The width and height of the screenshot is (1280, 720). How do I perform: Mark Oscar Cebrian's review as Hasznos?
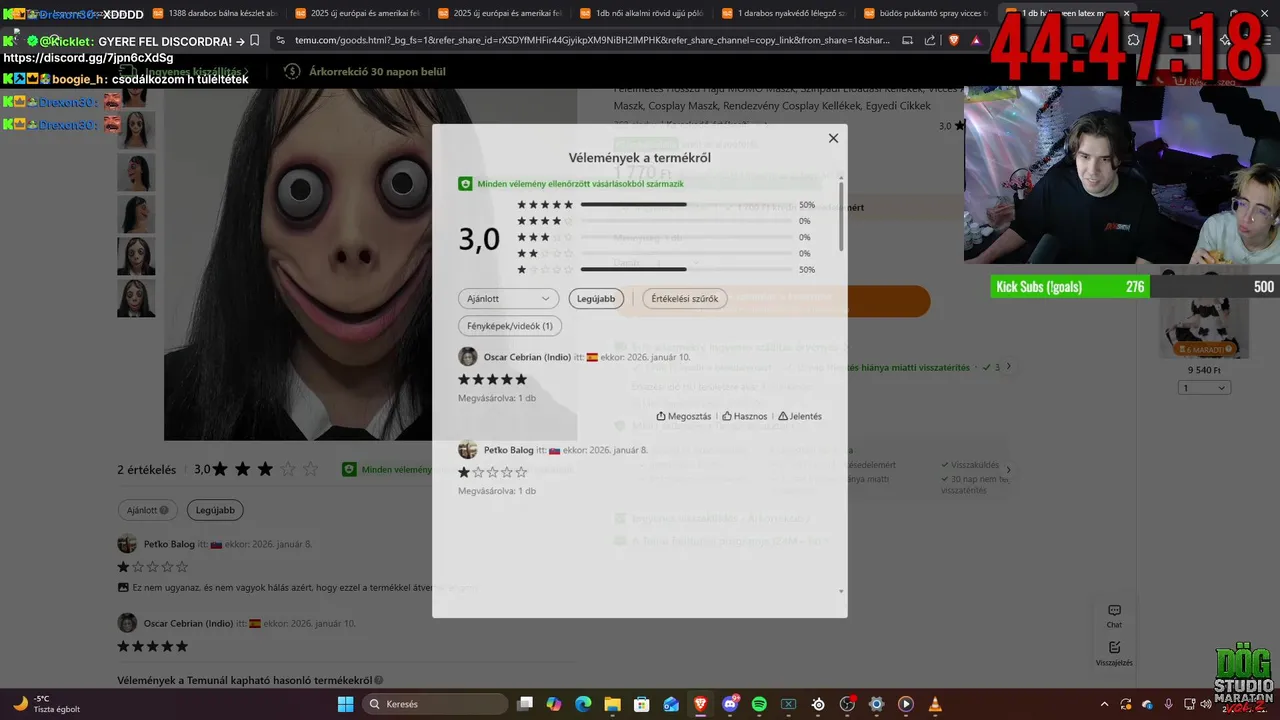point(745,416)
